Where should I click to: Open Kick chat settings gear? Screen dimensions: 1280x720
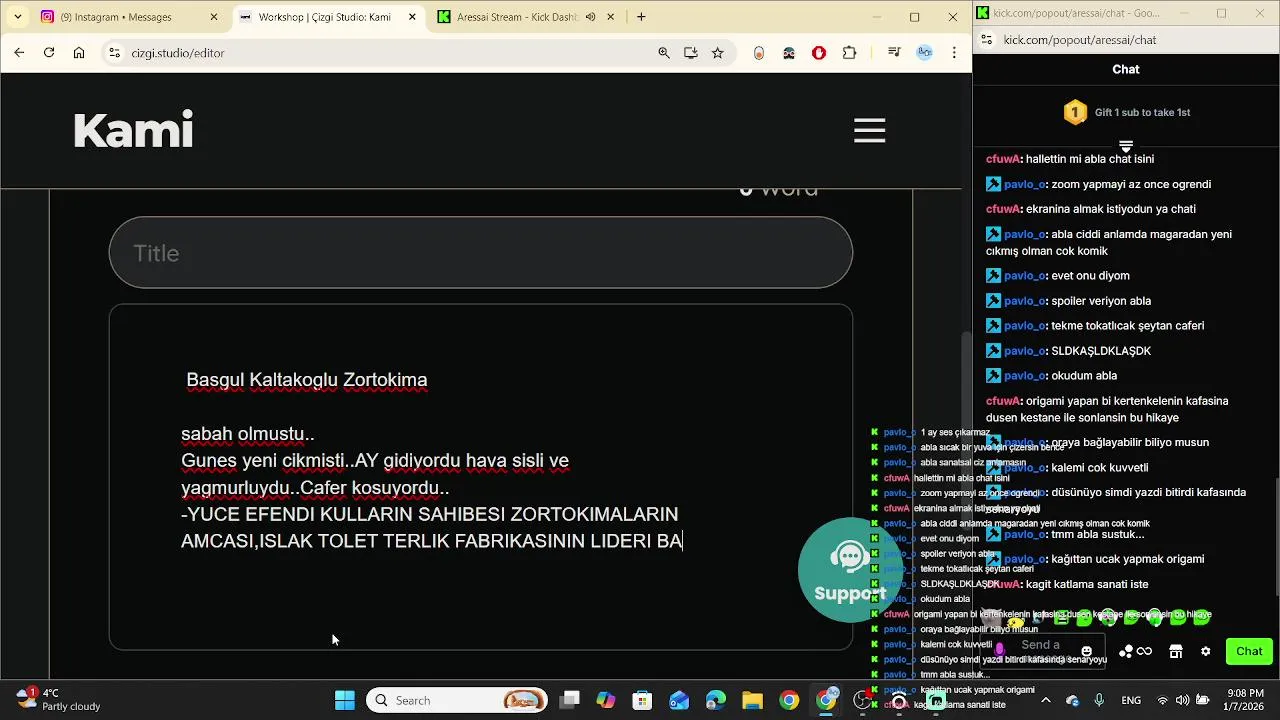[1205, 651]
